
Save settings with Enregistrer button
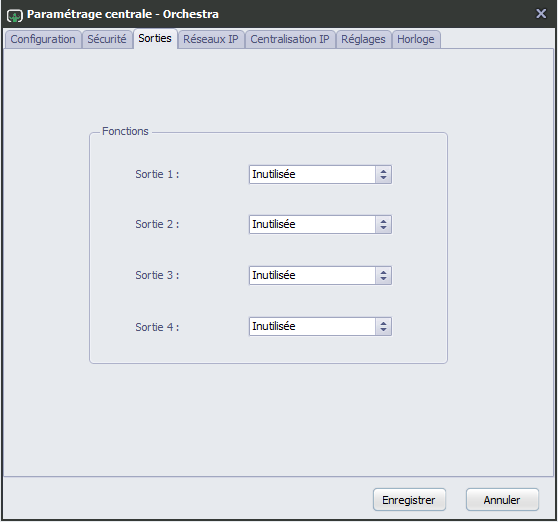click(x=409, y=500)
